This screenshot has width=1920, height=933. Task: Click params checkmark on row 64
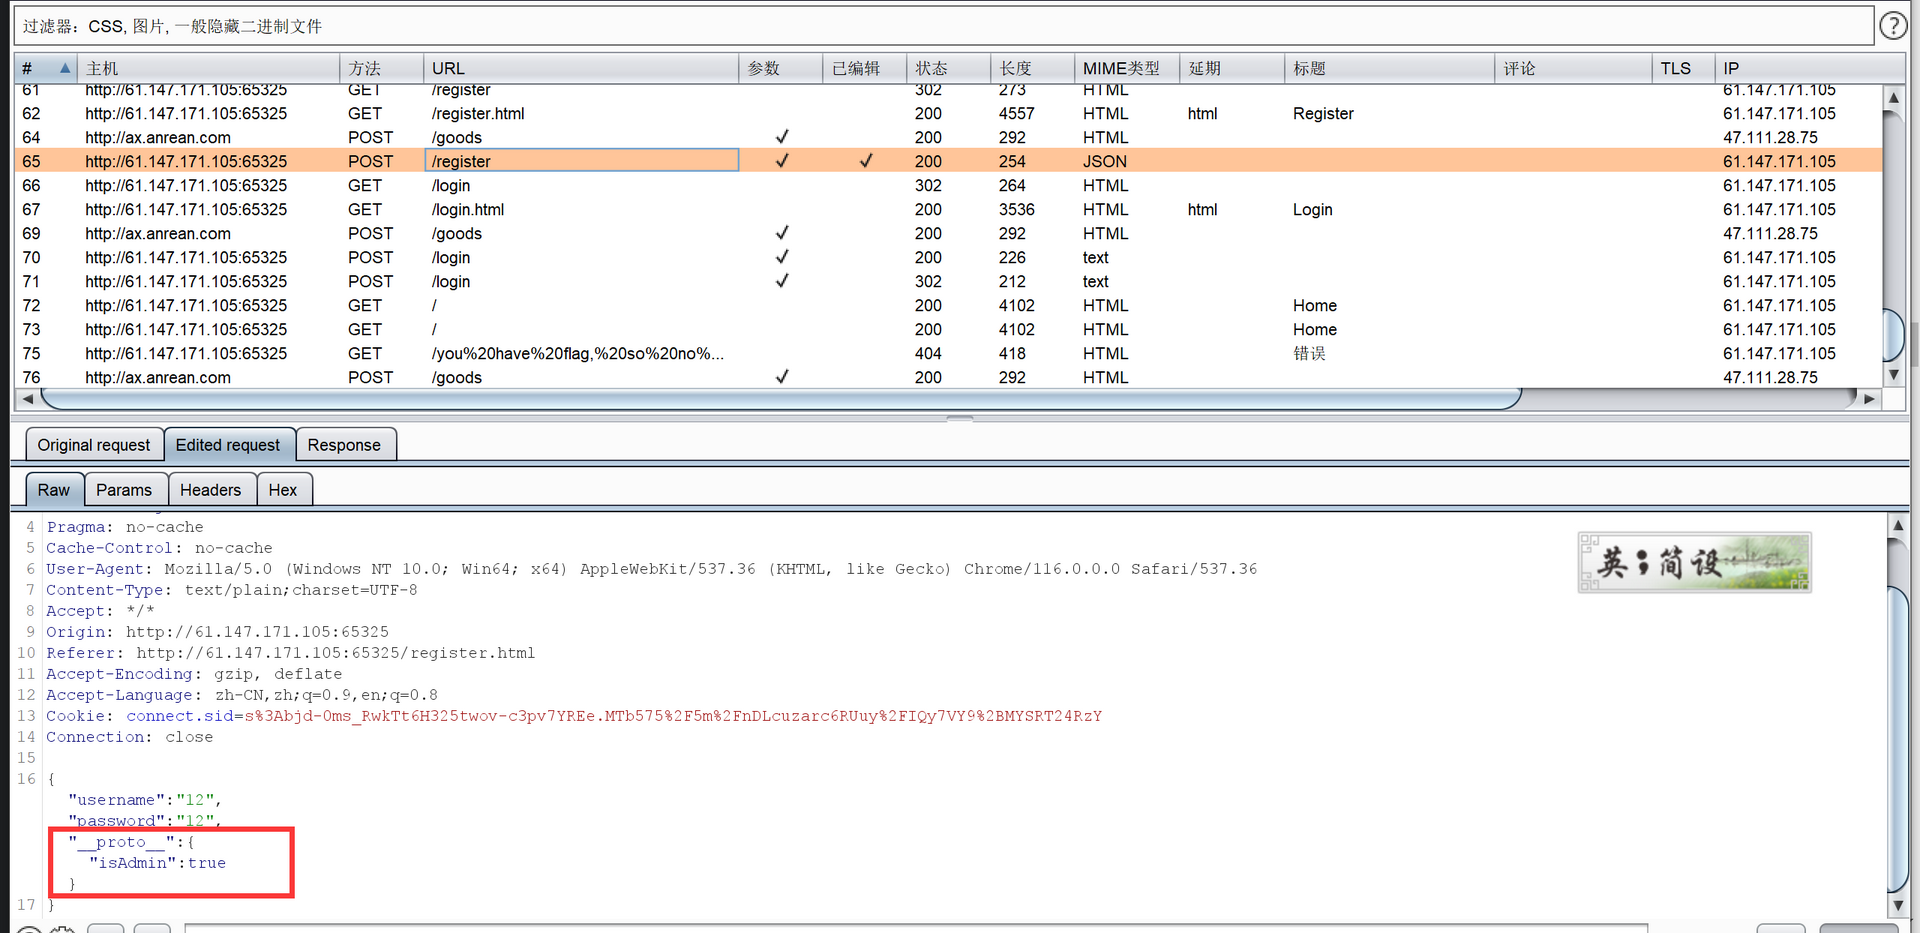click(781, 137)
